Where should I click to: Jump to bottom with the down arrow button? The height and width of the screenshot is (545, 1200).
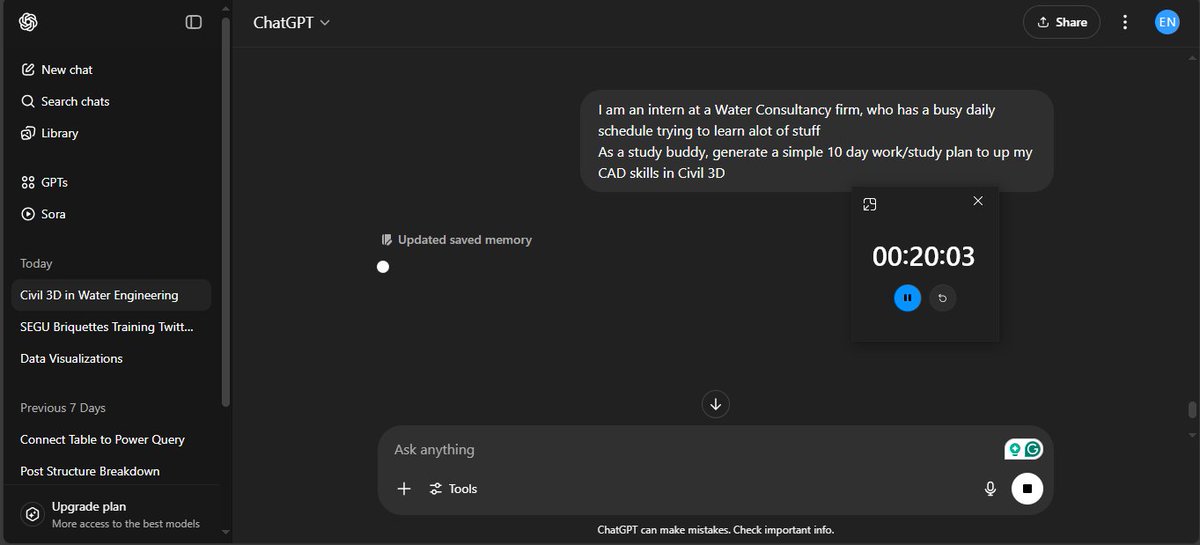coord(715,404)
